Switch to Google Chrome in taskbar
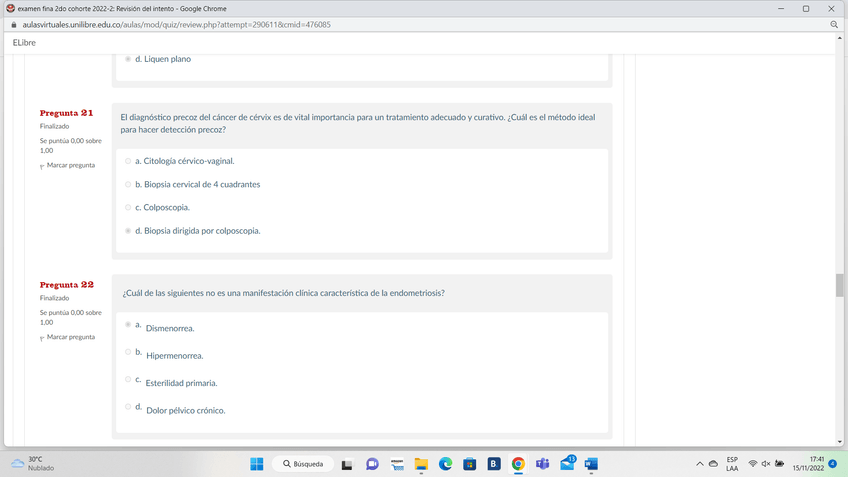 click(x=518, y=464)
